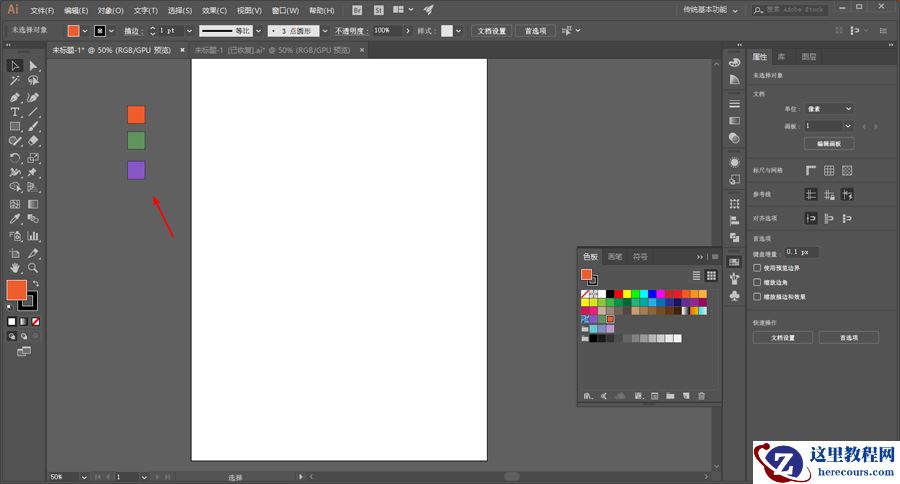Select the Lasso tool

click(33, 81)
